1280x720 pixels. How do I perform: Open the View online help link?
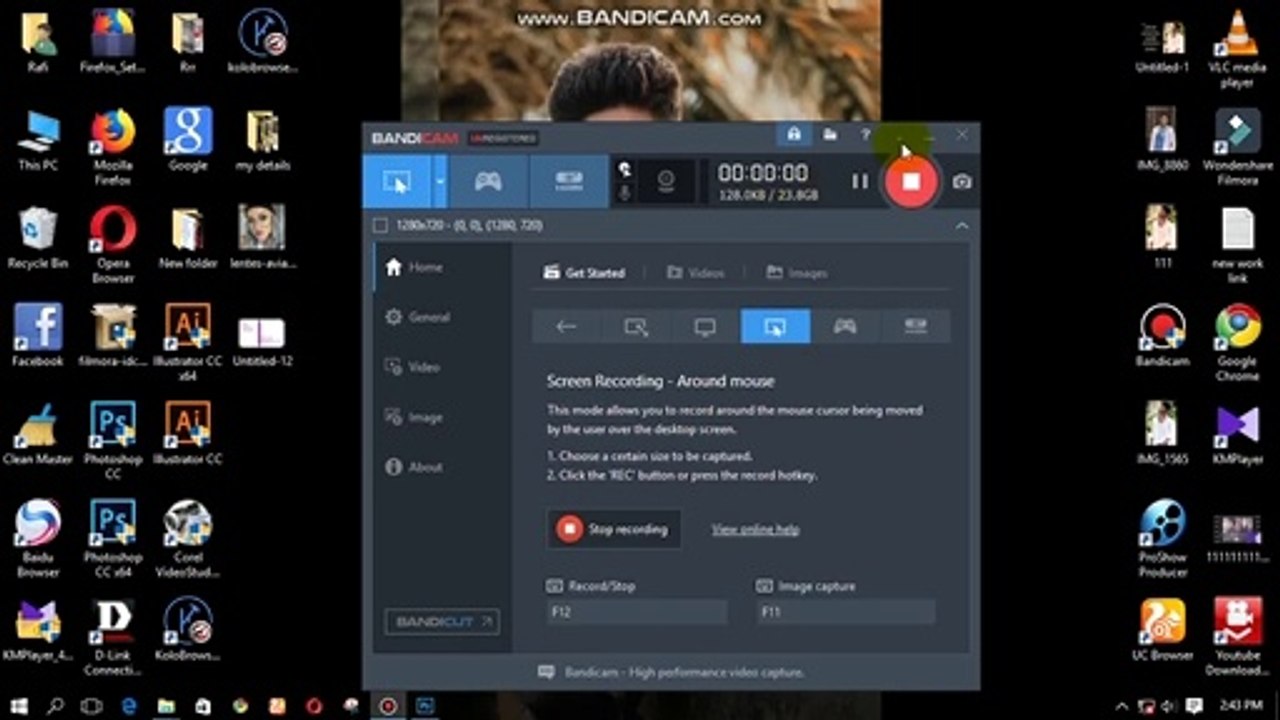tap(755, 529)
